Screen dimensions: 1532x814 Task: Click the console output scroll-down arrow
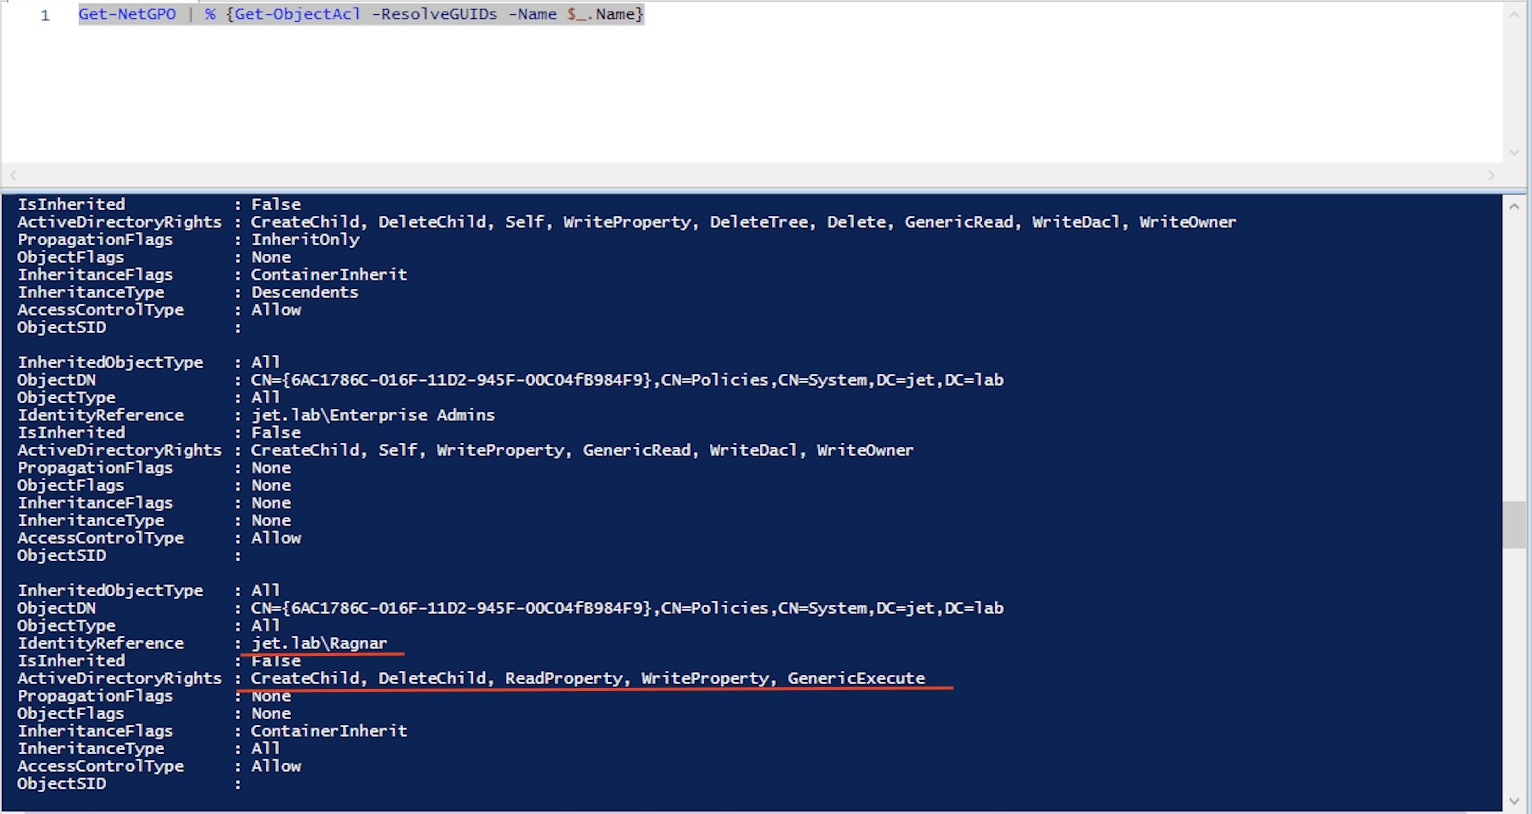1514,801
